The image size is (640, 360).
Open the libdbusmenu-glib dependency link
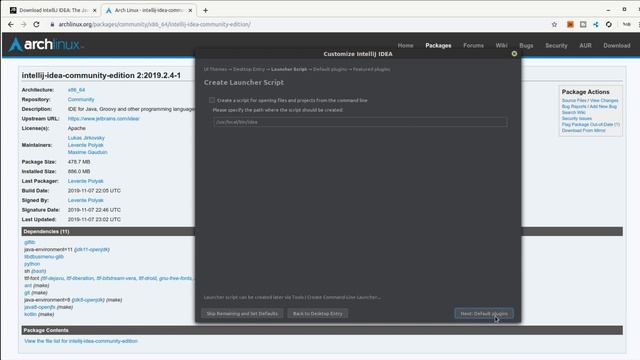coord(44,257)
